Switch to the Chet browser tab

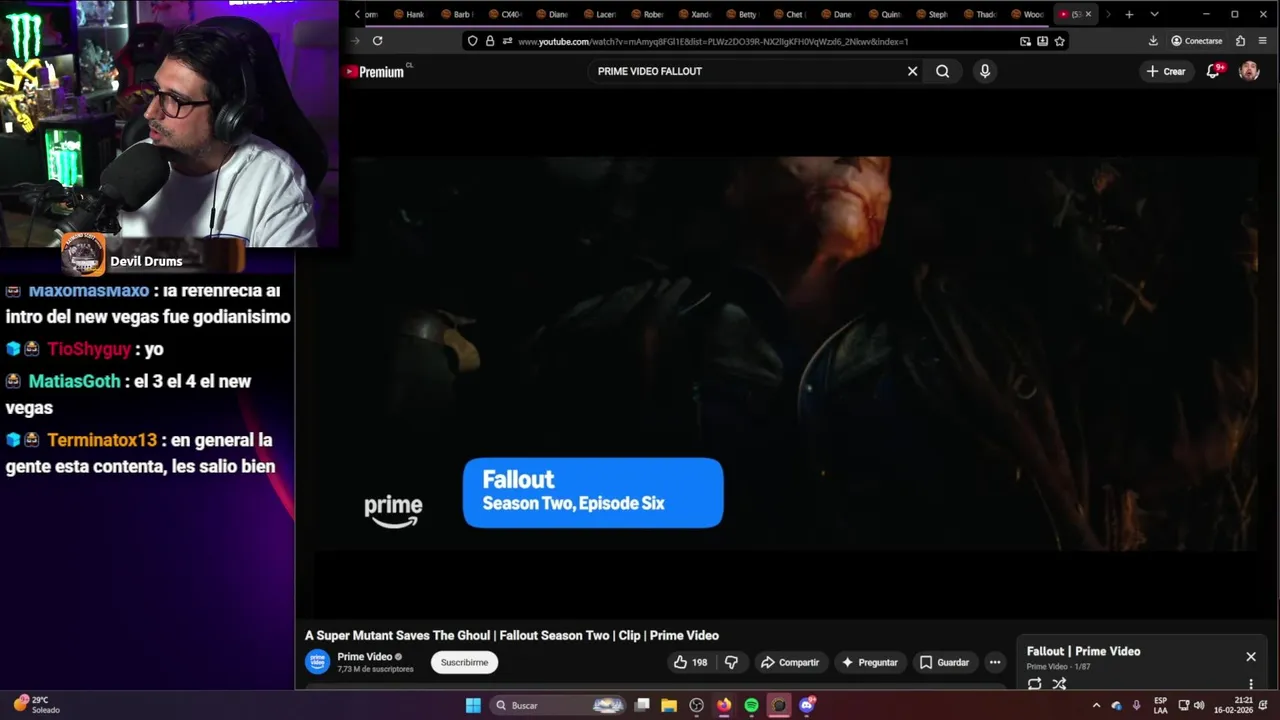click(788, 14)
